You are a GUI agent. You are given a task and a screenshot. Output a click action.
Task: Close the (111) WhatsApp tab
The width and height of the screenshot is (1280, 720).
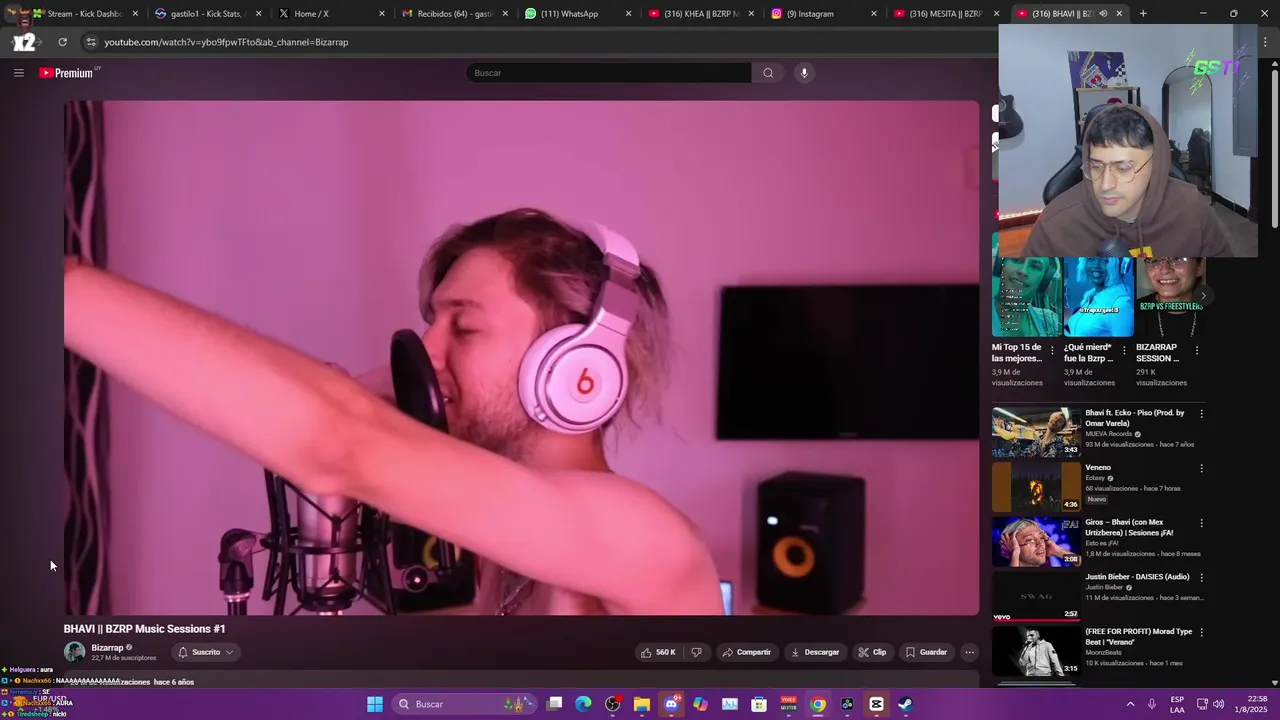tap(628, 14)
